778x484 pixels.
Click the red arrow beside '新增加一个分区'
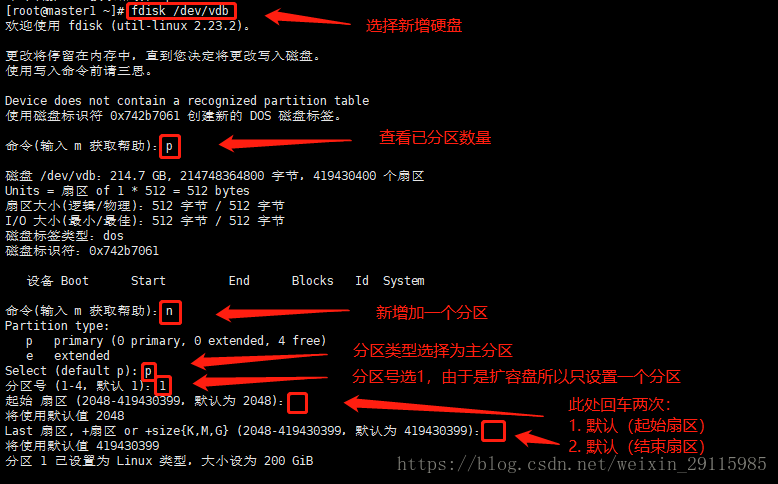(x=283, y=313)
